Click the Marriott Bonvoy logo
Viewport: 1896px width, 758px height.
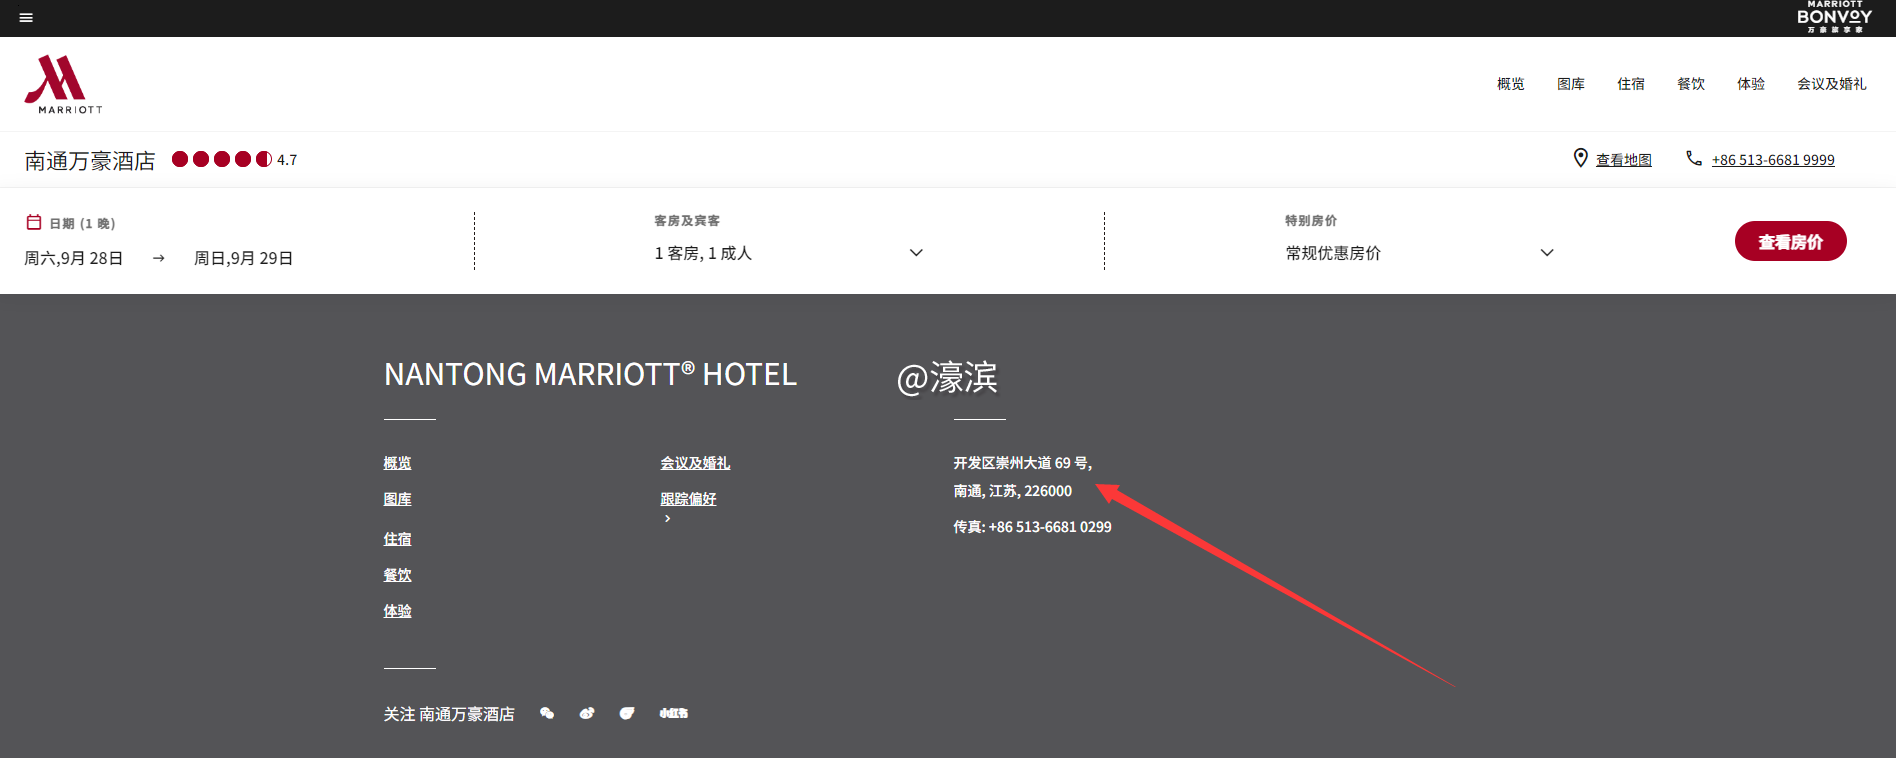[1834, 17]
